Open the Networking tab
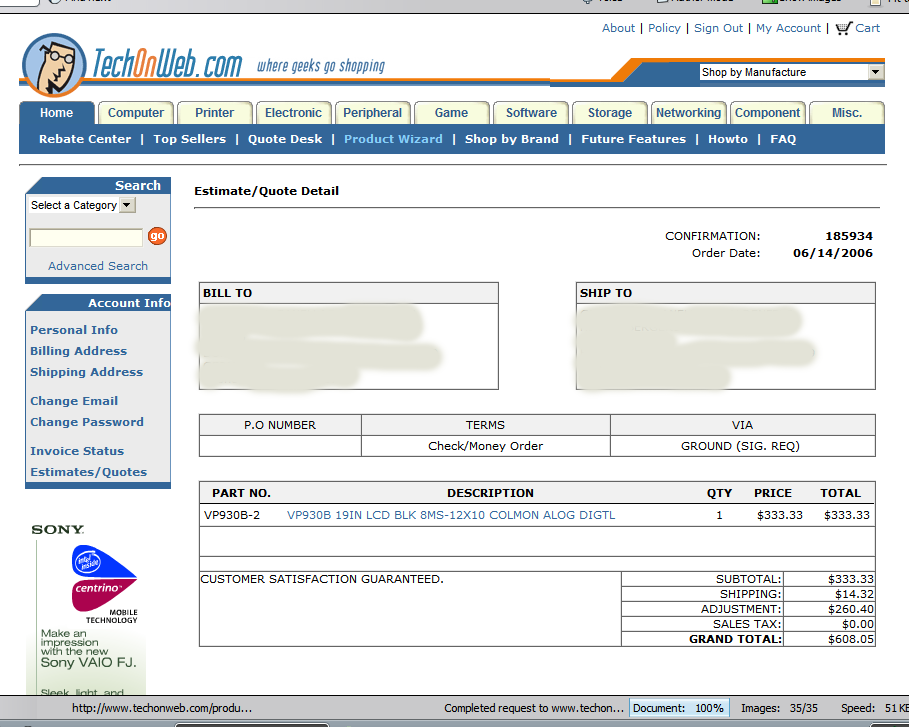The width and height of the screenshot is (909, 727). [x=688, y=113]
